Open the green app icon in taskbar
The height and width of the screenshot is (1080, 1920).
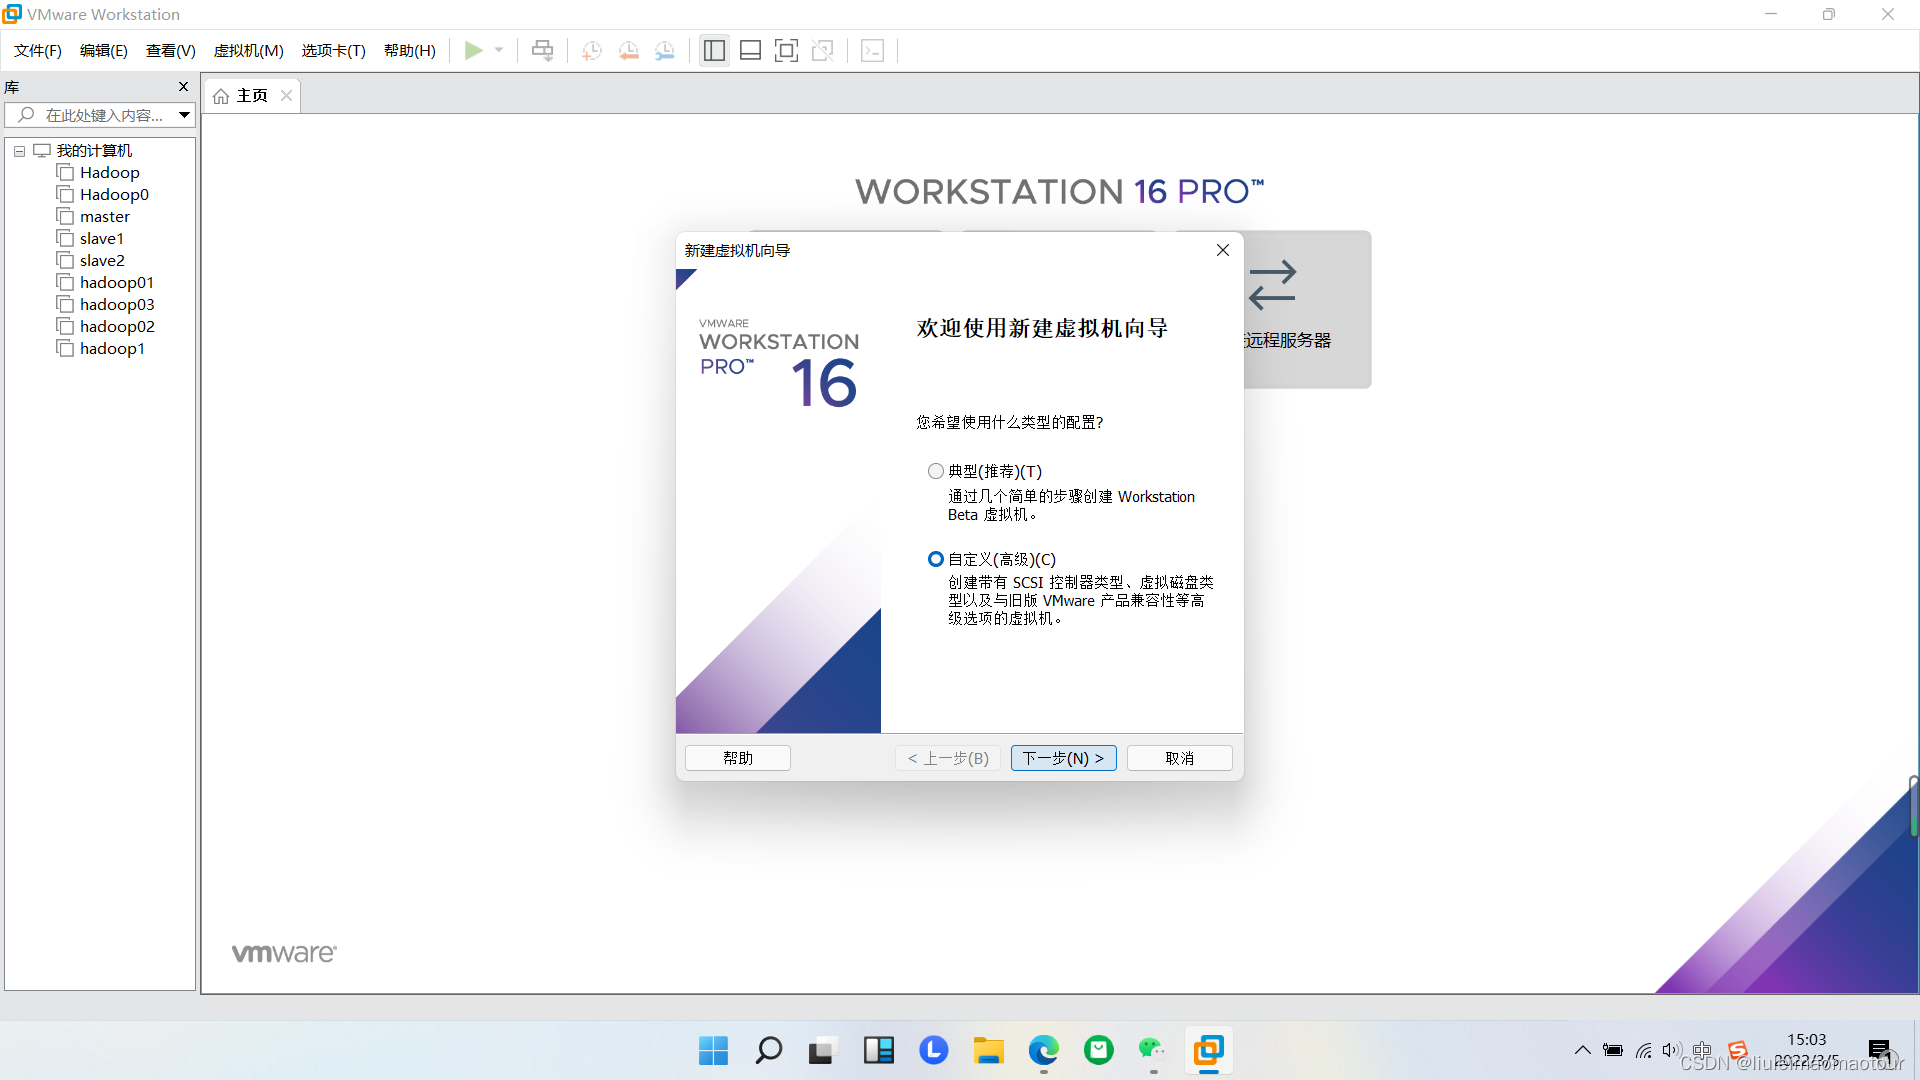(x=1098, y=1050)
